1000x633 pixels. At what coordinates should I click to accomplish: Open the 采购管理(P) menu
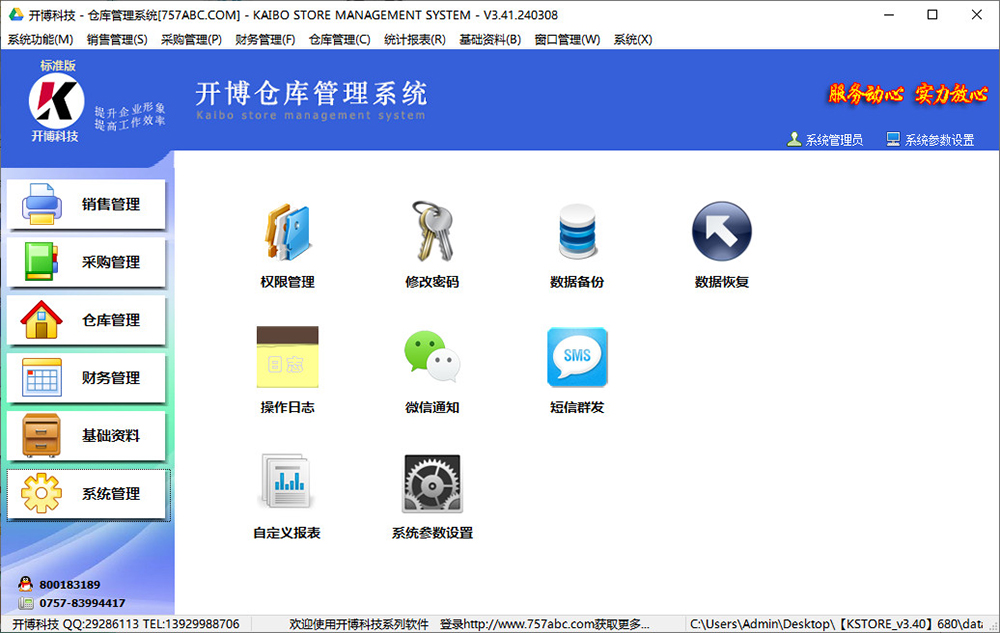pos(191,40)
